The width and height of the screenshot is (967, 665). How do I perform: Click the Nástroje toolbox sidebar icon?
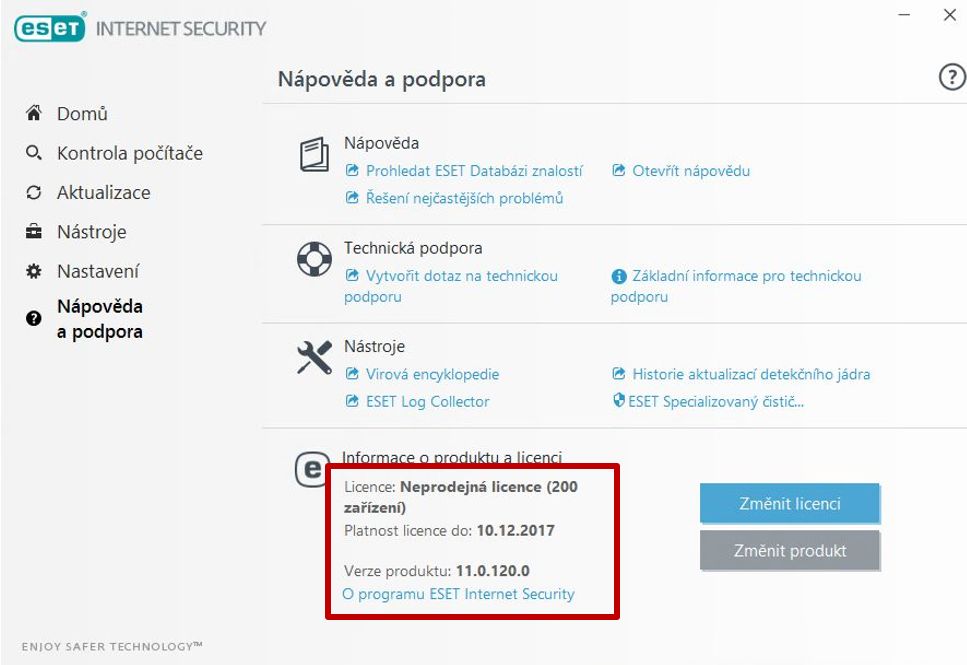click(x=34, y=232)
